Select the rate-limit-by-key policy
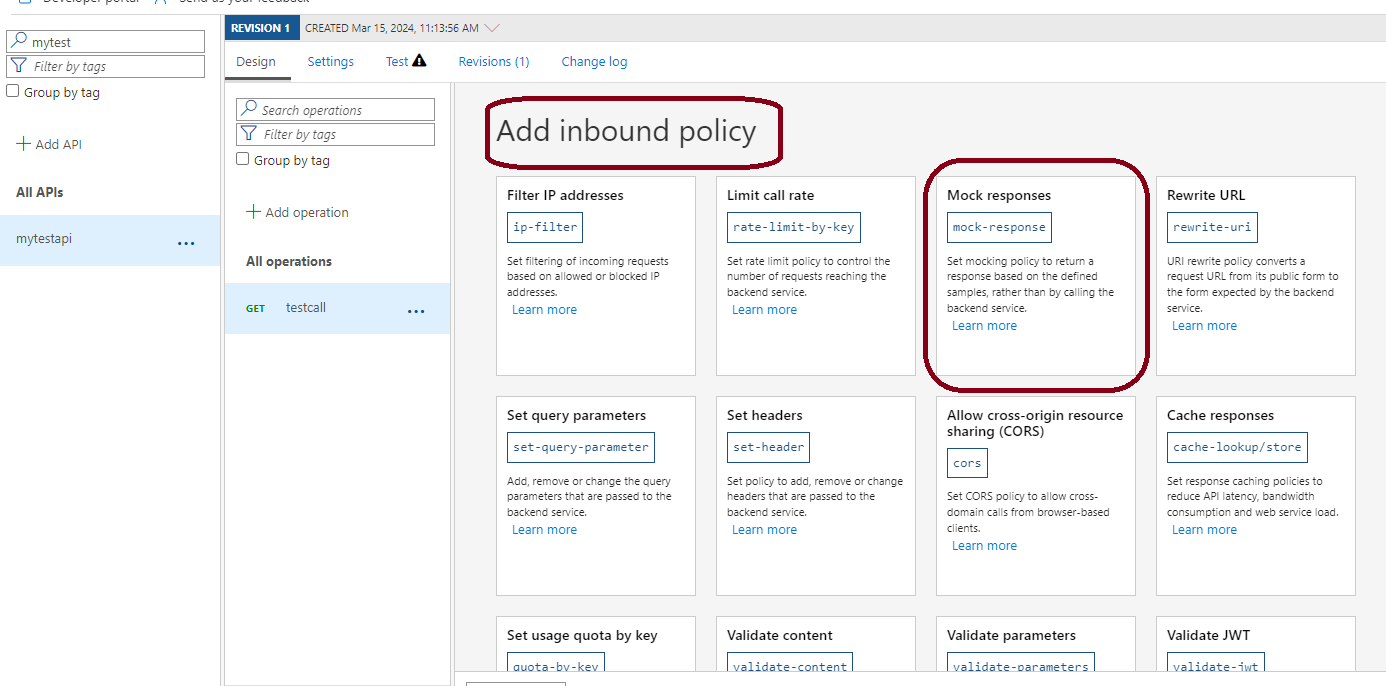Image resolution: width=1386 pixels, height=686 pixels. coord(794,227)
